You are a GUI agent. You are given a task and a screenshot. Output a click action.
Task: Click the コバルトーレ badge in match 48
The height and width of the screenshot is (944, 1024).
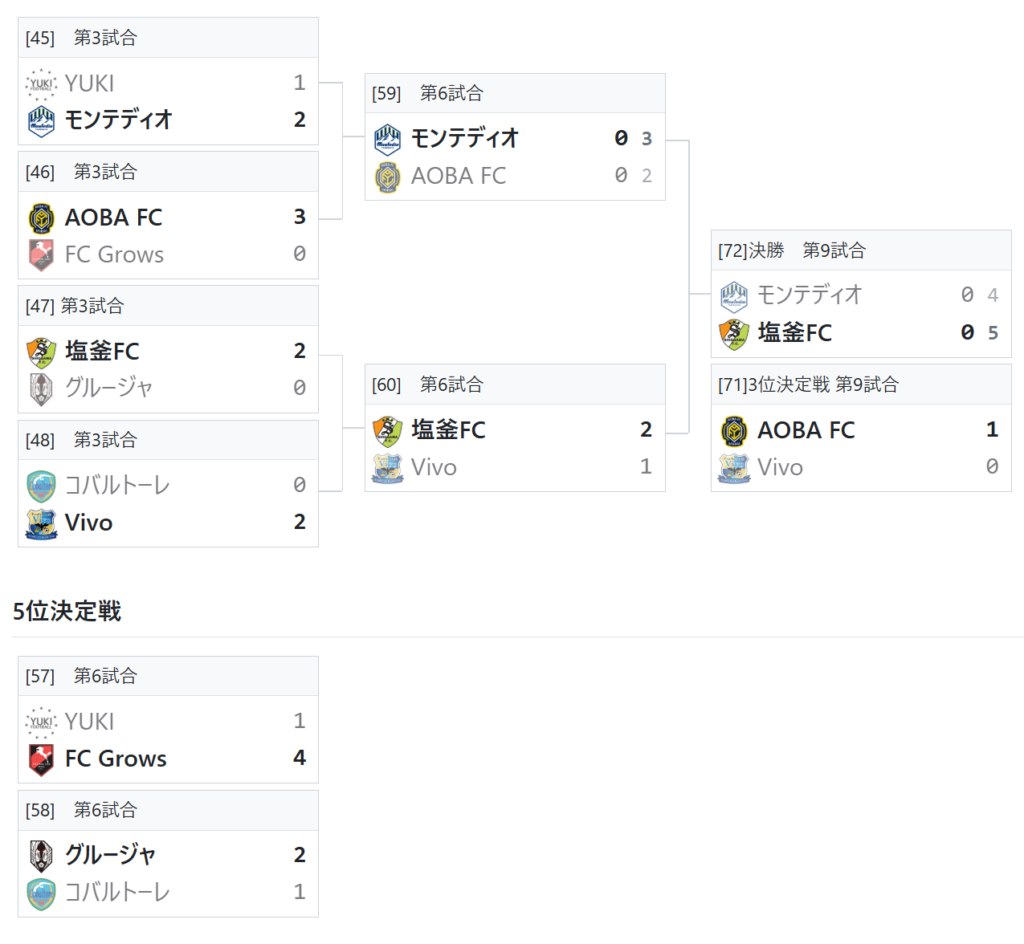41,485
